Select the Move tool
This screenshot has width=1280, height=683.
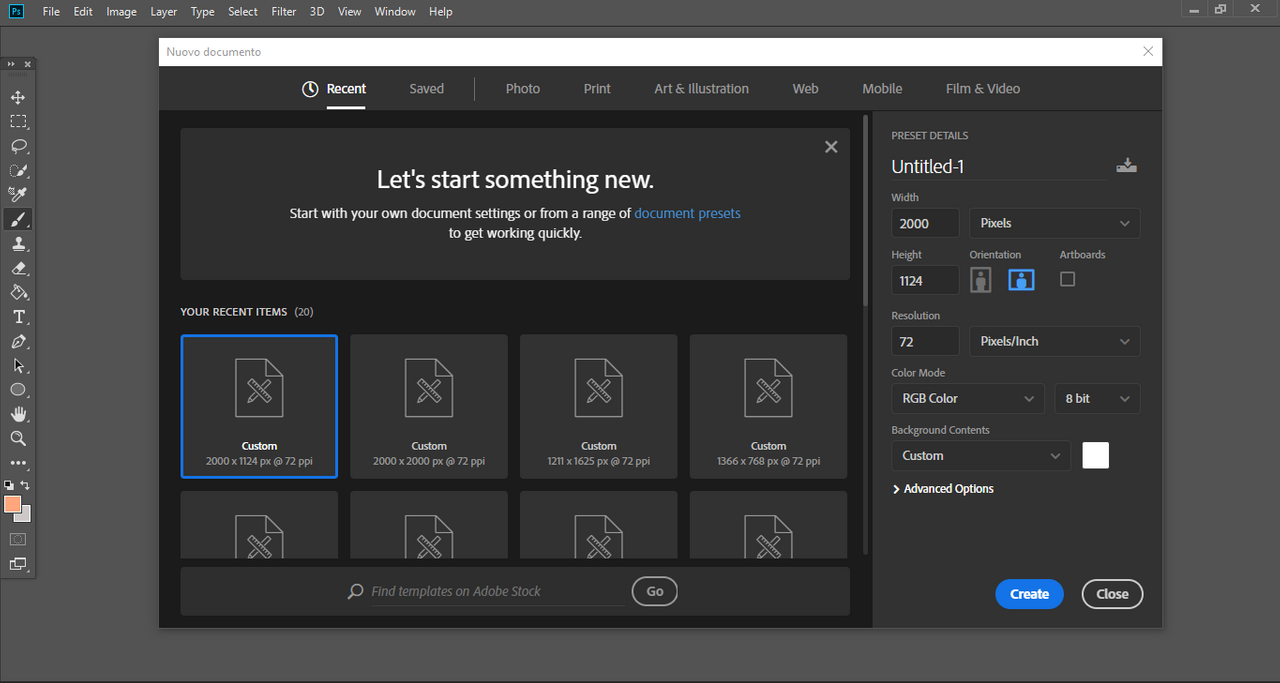coord(18,97)
